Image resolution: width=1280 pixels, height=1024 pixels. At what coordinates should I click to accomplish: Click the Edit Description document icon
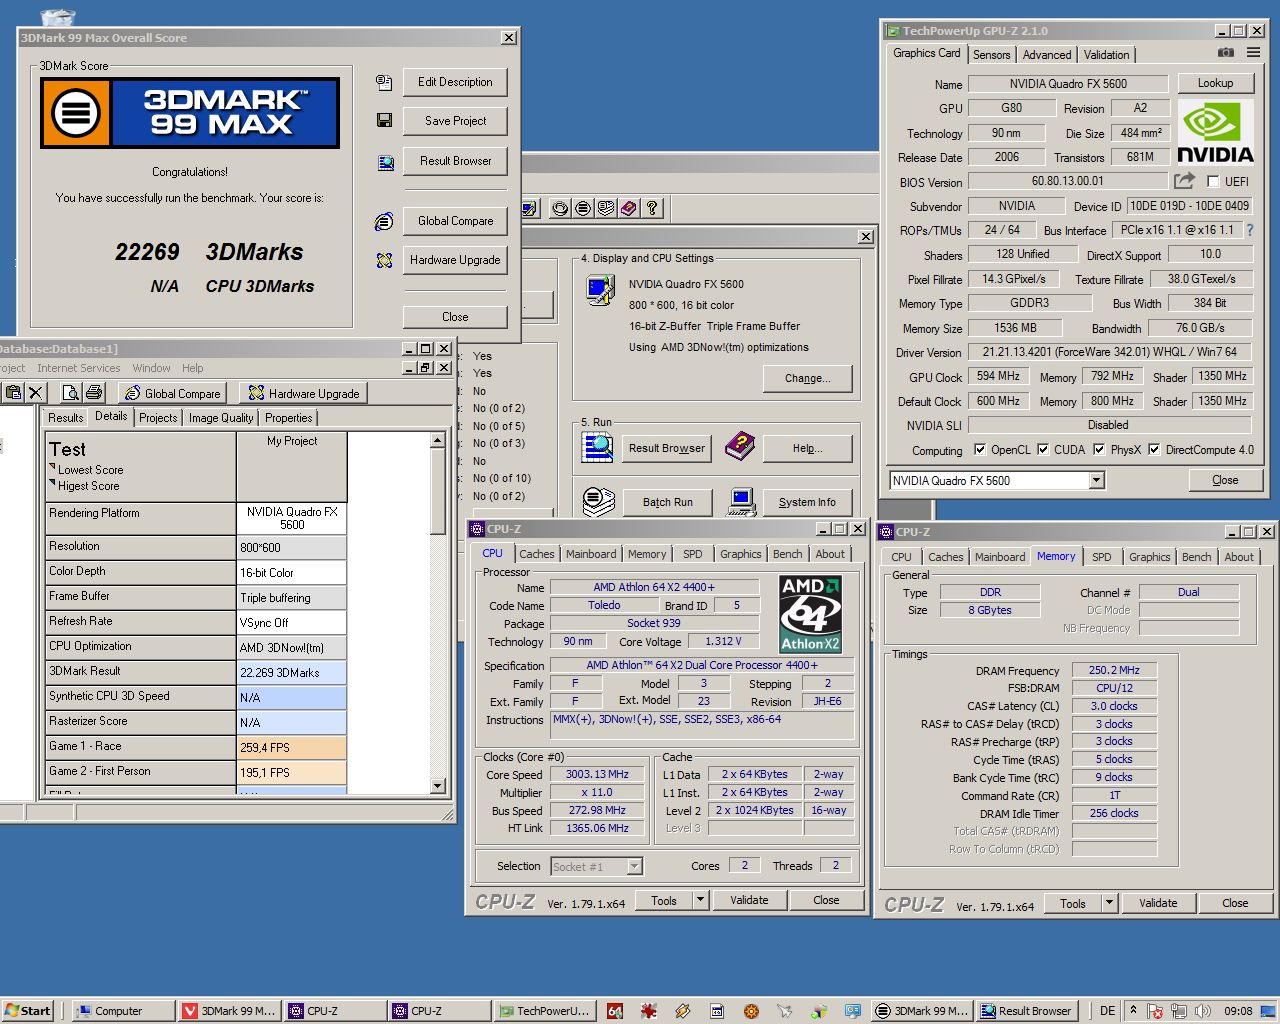click(x=384, y=82)
